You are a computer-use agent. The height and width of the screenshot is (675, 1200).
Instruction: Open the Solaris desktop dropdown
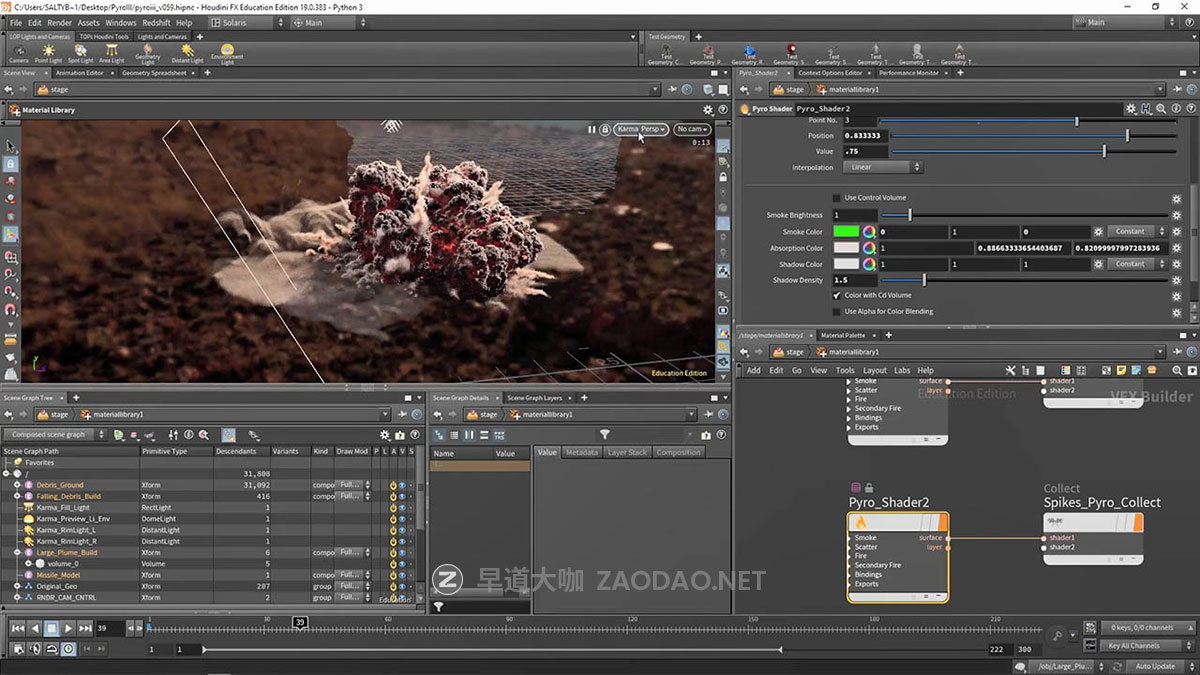click(248, 22)
